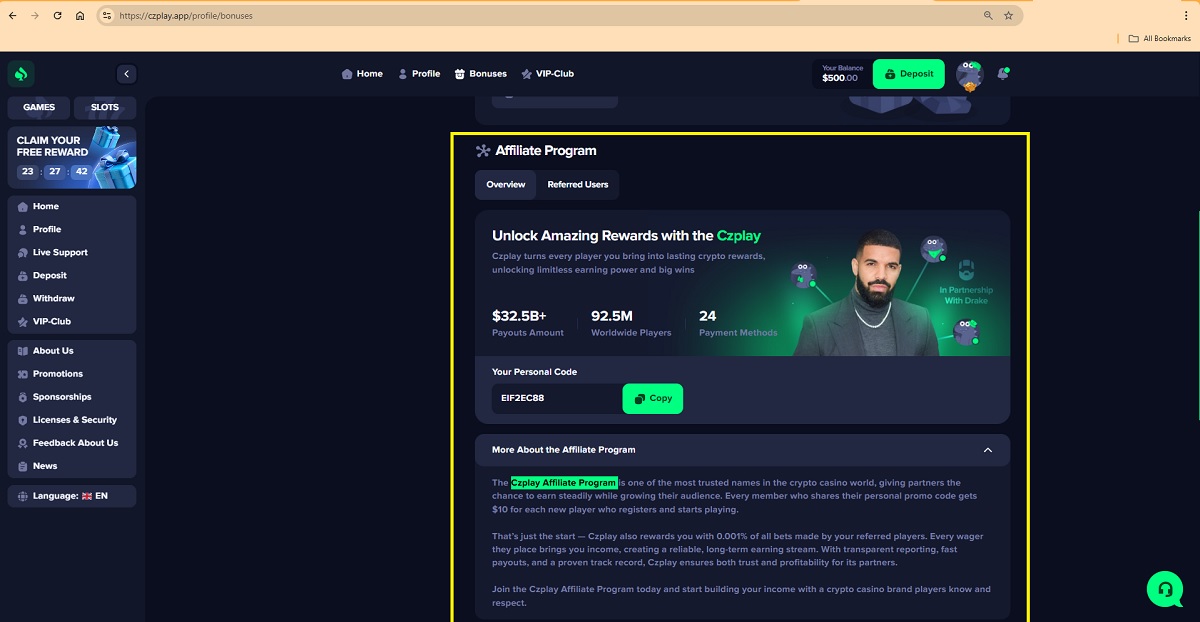
Task: Copy the personal affiliate code
Action: pyautogui.click(x=653, y=398)
